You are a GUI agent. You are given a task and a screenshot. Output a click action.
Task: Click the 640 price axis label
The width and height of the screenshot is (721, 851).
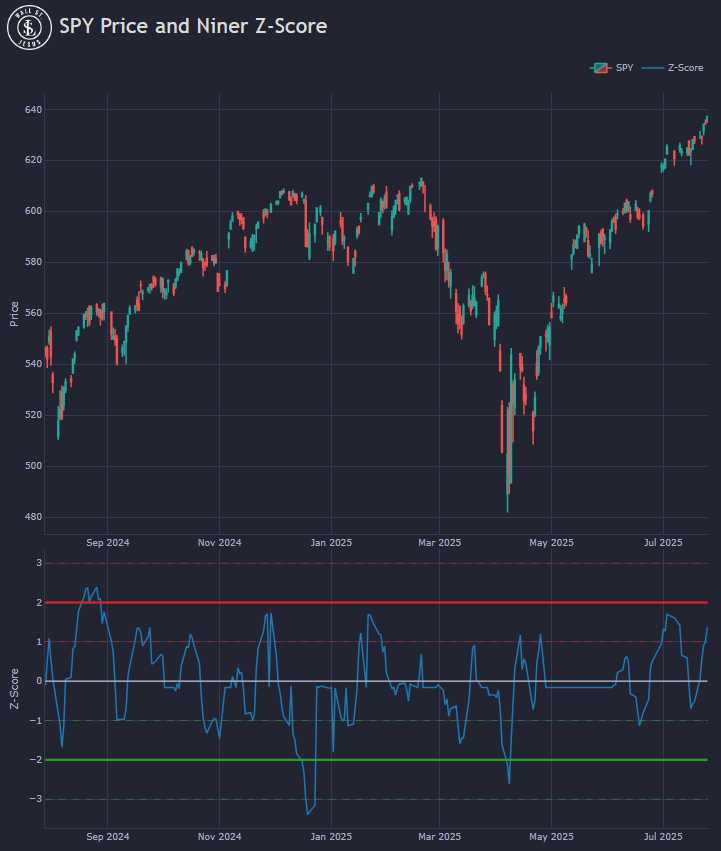[33, 110]
